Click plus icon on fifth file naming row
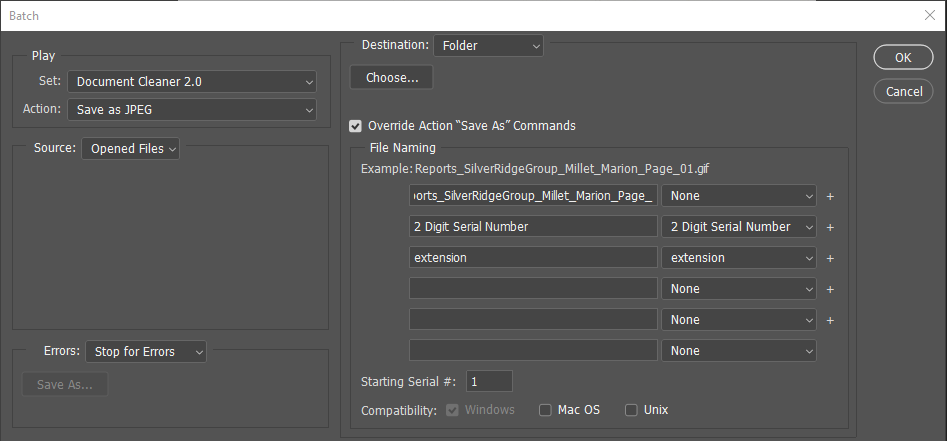The image size is (947, 441). 830,320
